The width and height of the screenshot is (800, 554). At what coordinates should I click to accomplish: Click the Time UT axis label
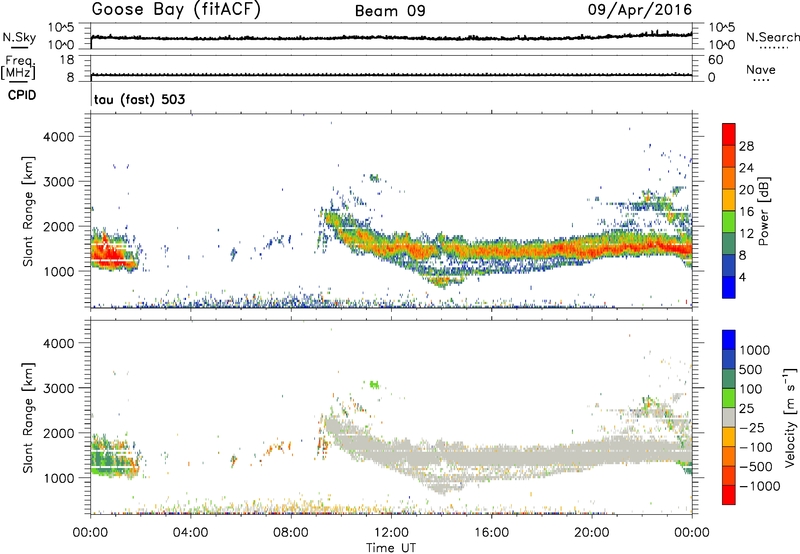391,547
